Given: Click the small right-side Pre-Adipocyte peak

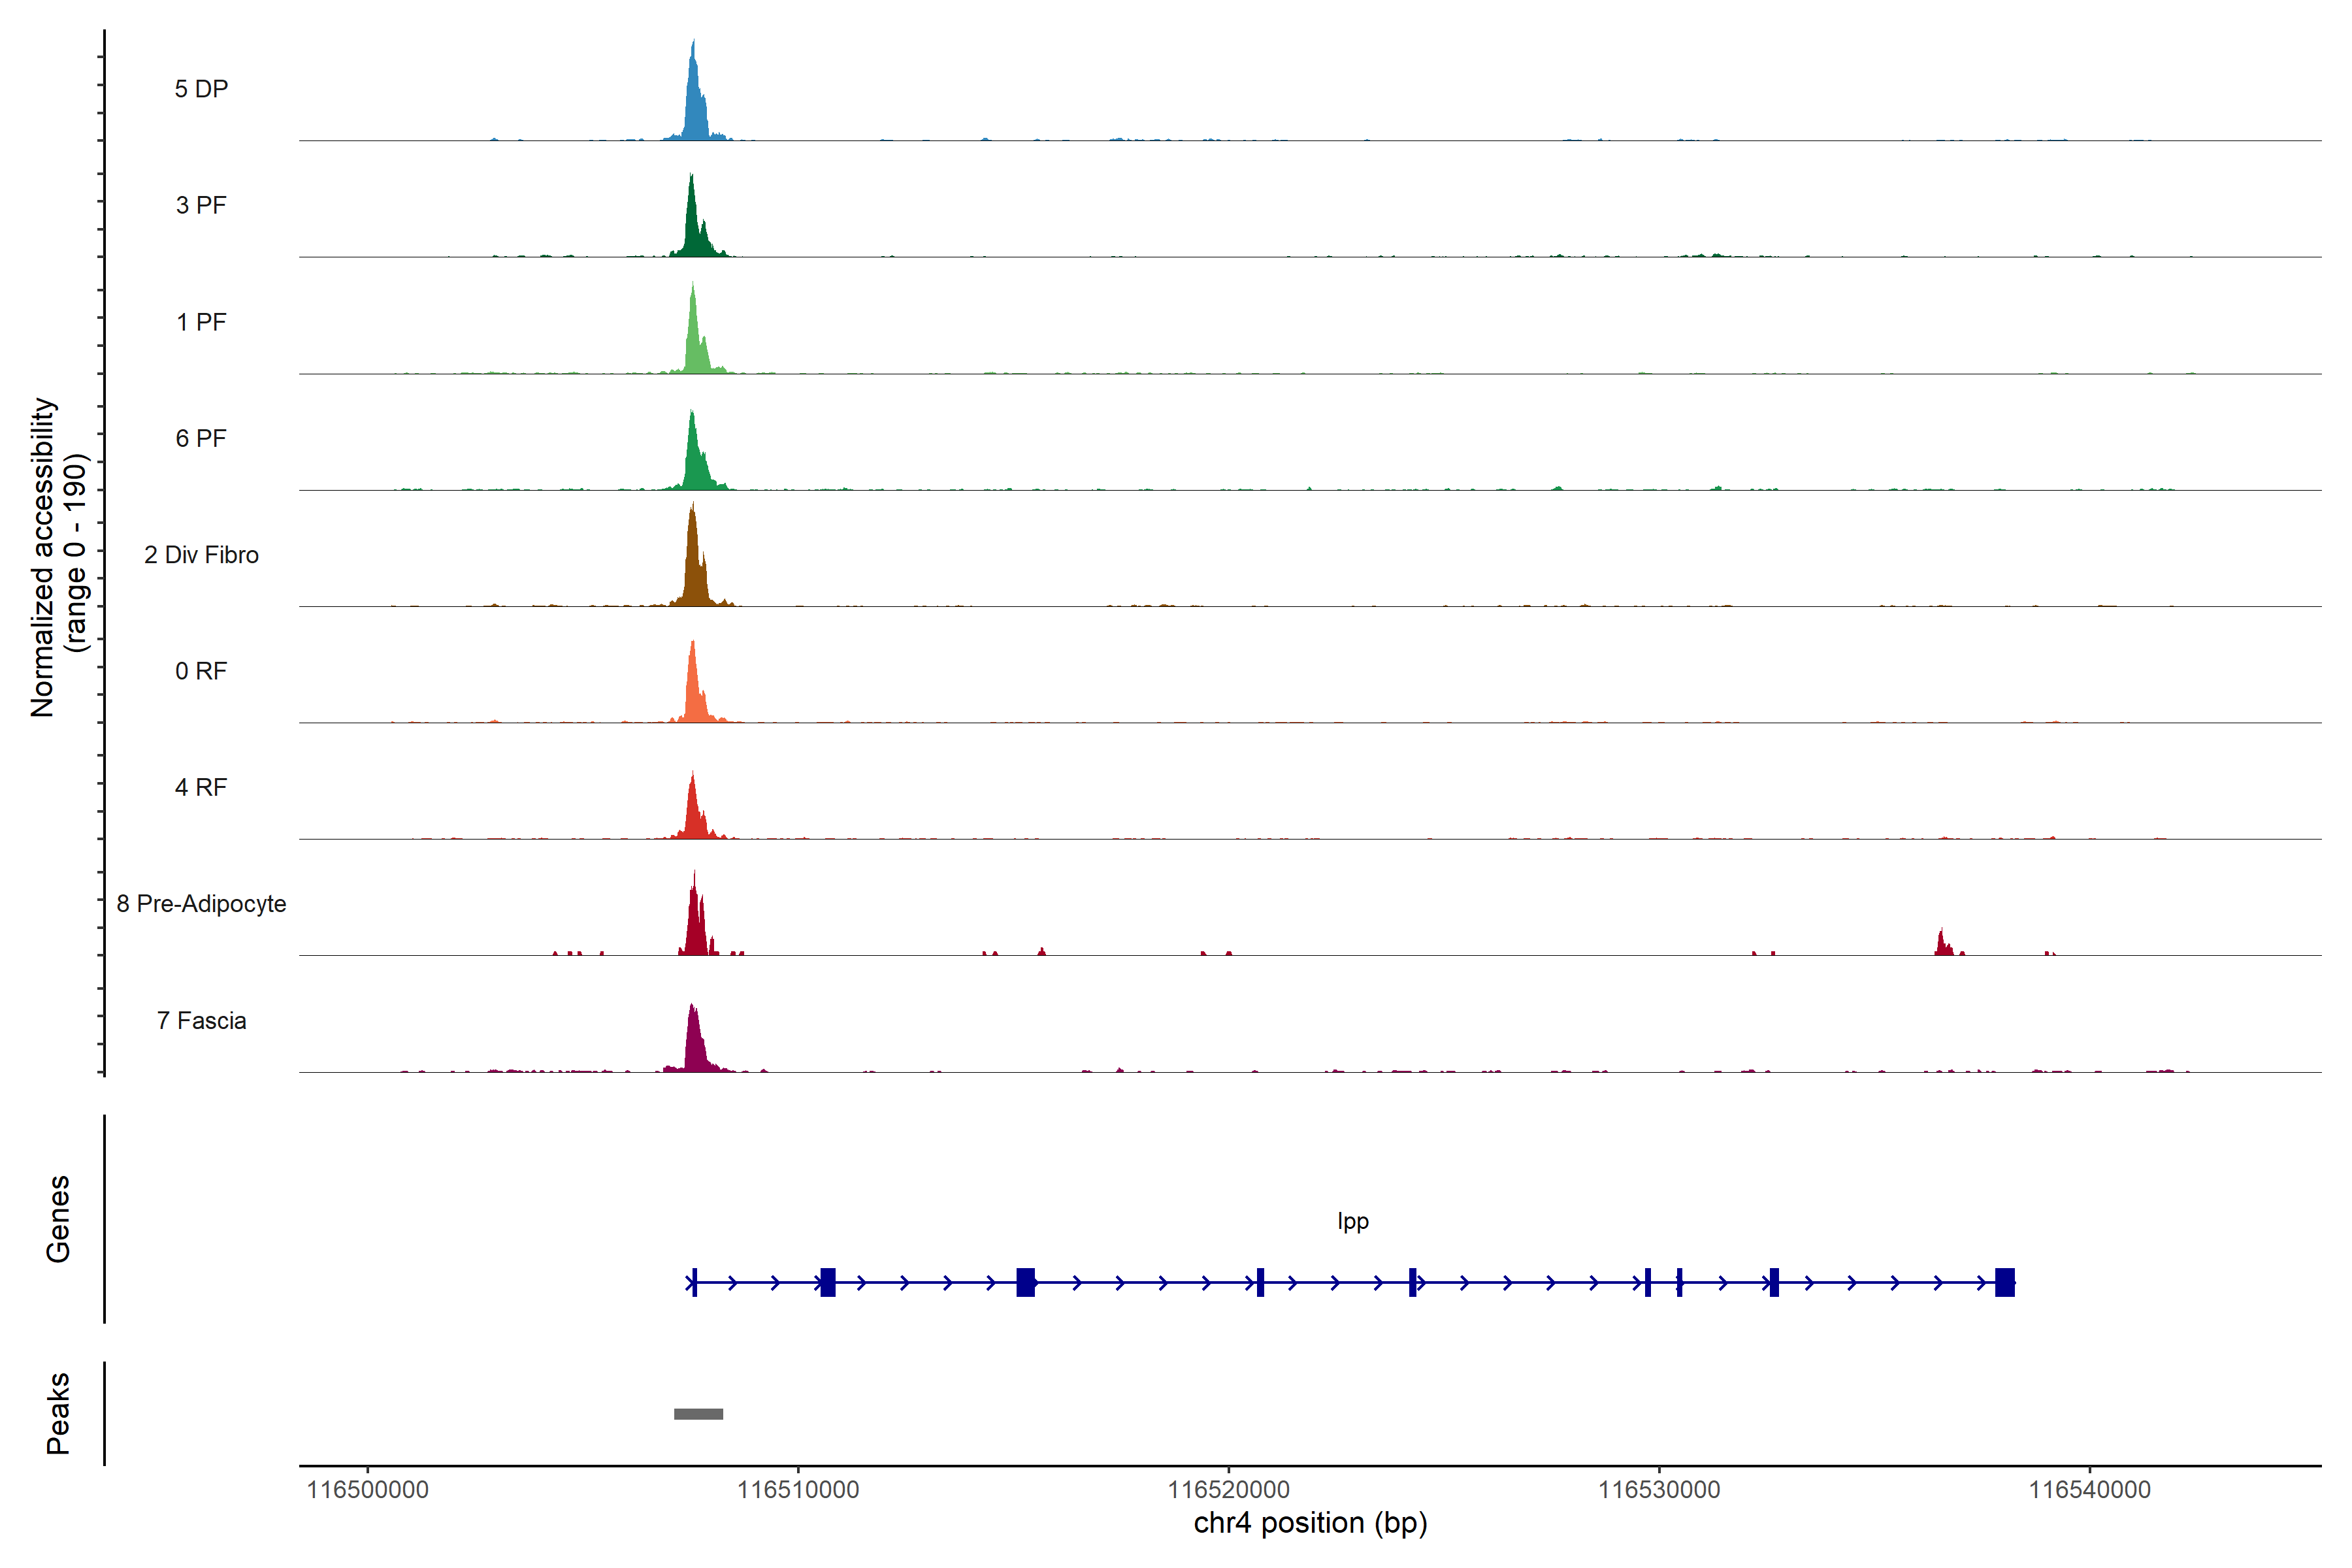Looking at the screenshot, I should pos(1942,945).
